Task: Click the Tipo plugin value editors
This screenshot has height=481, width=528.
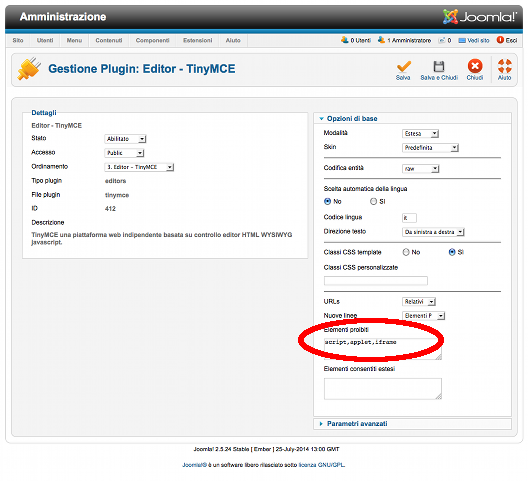Action: click(116, 181)
